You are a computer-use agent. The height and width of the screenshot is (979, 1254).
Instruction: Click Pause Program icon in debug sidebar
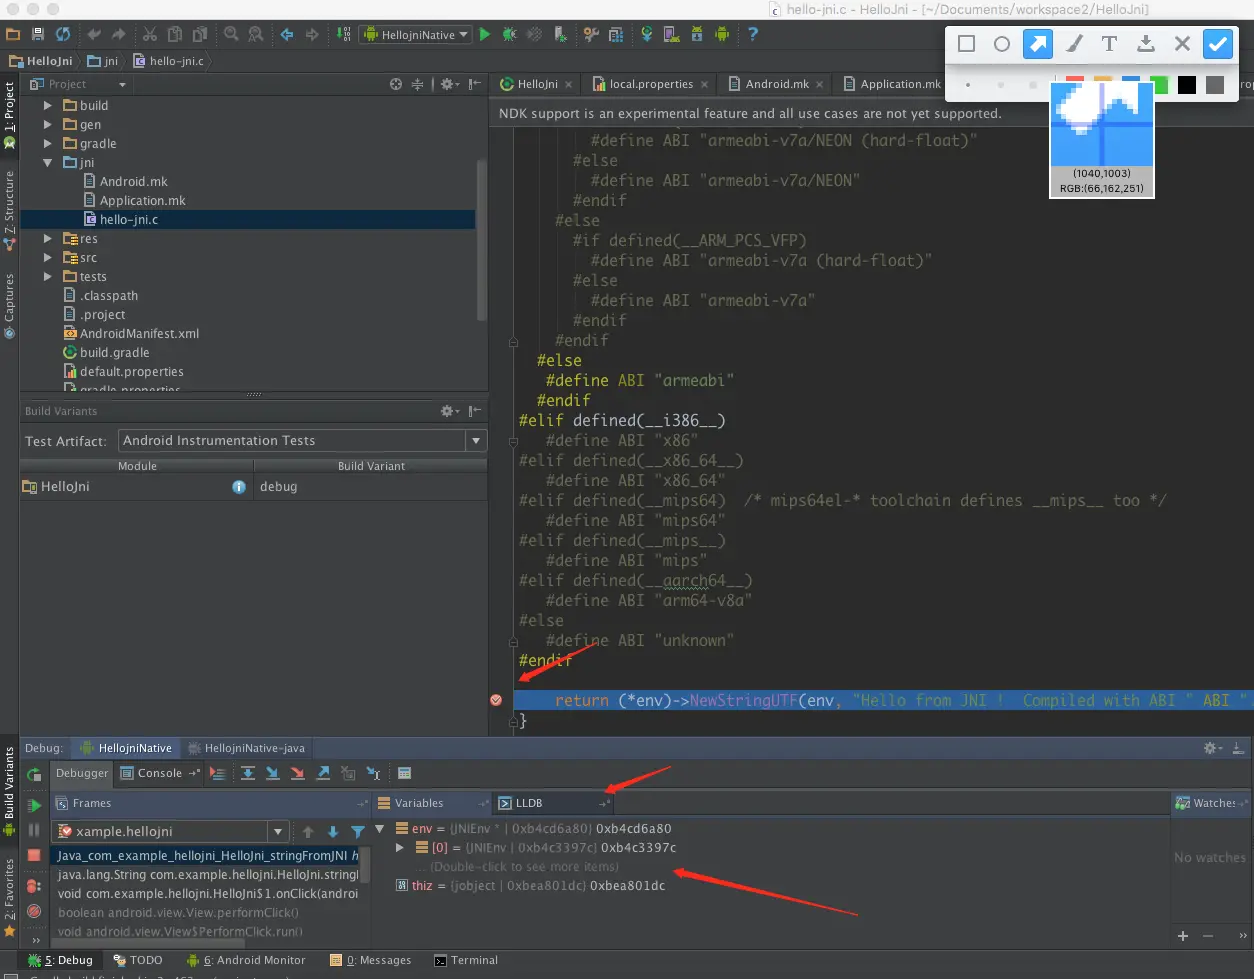(34, 830)
